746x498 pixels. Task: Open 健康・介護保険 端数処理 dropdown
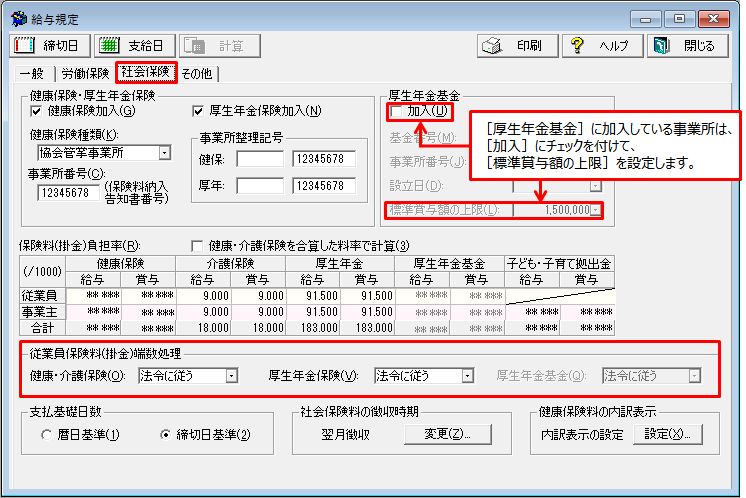point(231,376)
